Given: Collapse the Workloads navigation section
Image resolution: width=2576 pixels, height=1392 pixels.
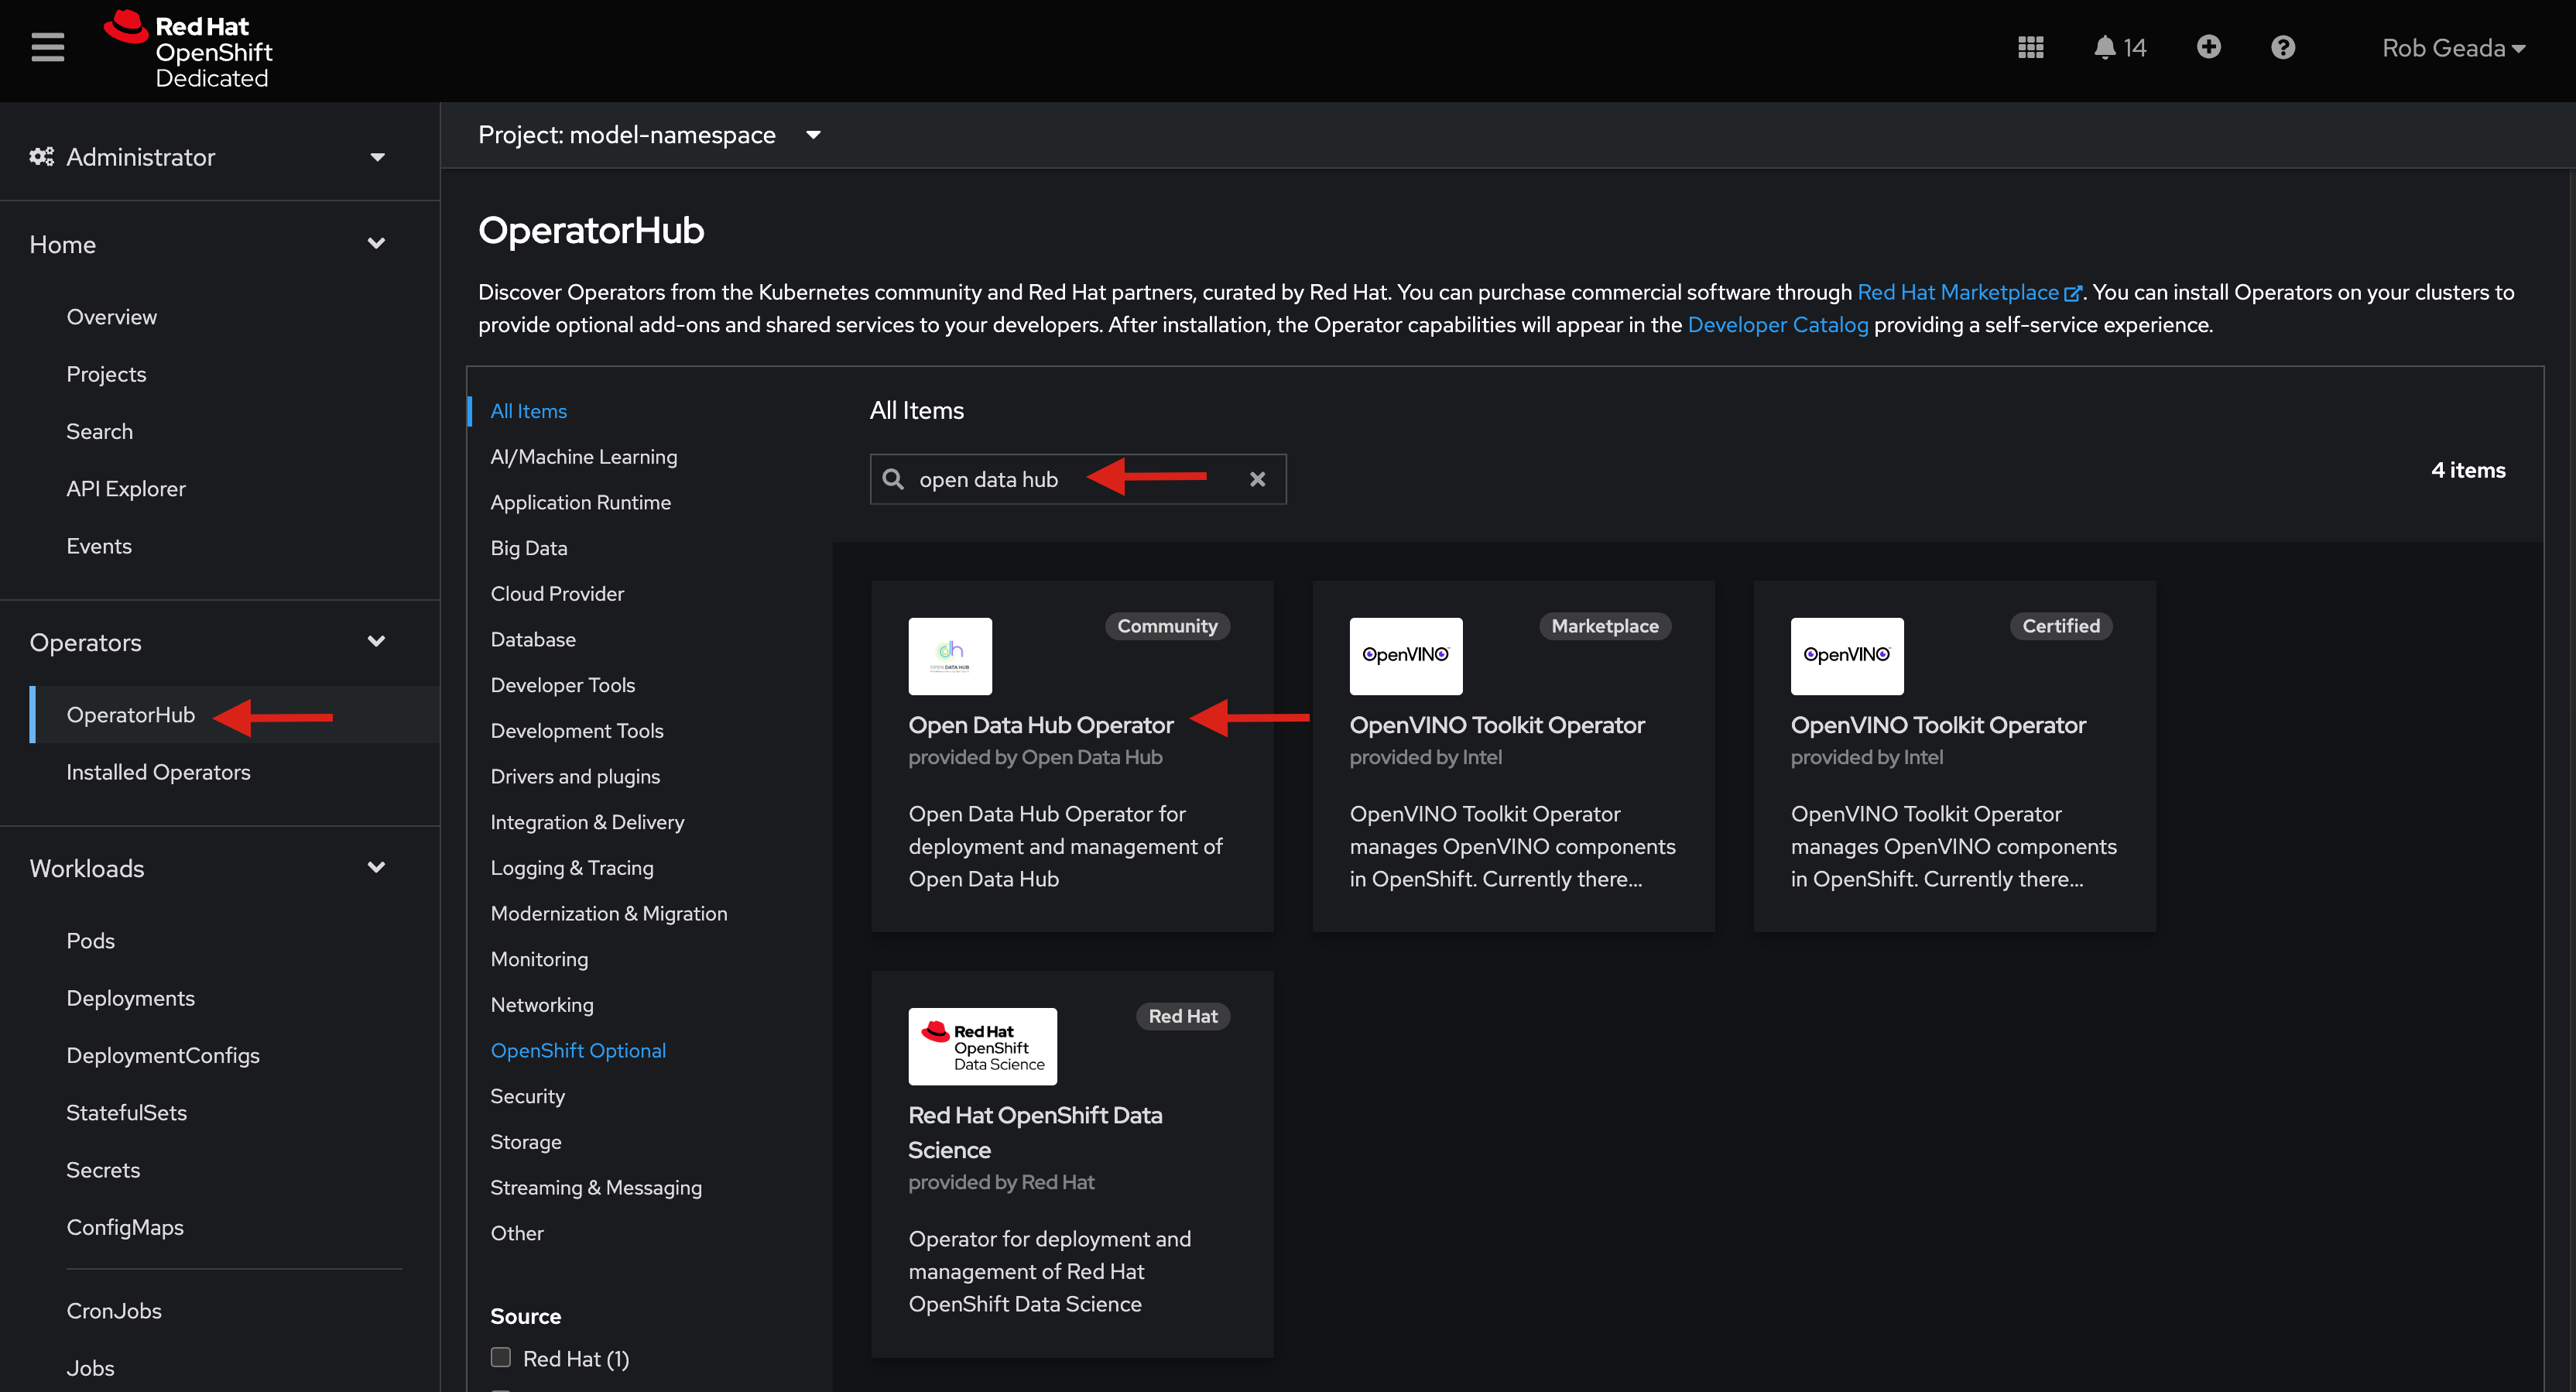Looking at the screenshot, I should coord(208,868).
